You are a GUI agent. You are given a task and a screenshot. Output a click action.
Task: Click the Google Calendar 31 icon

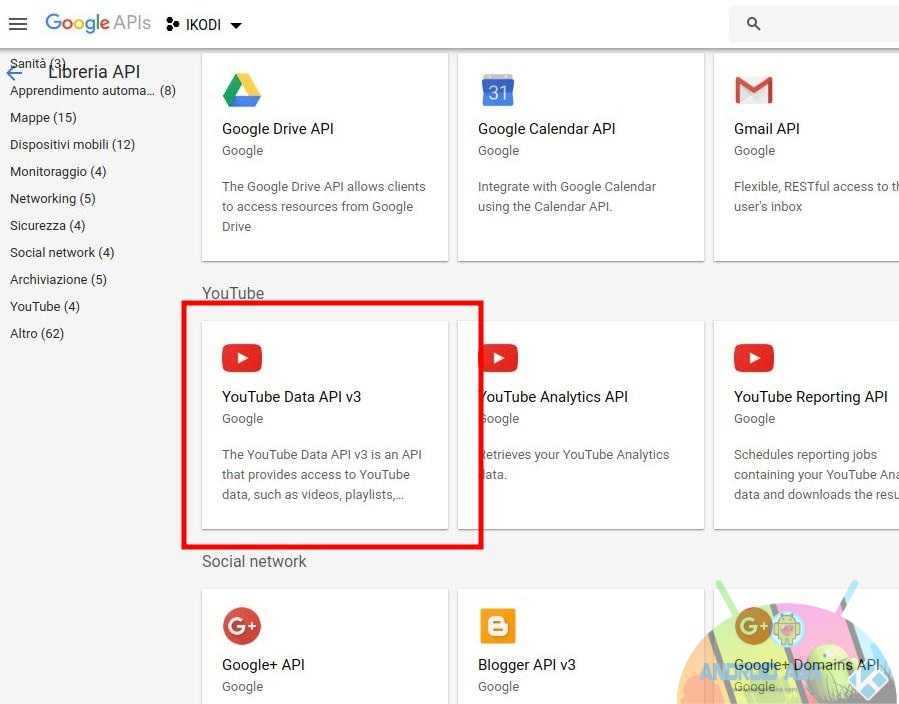coord(497,90)
